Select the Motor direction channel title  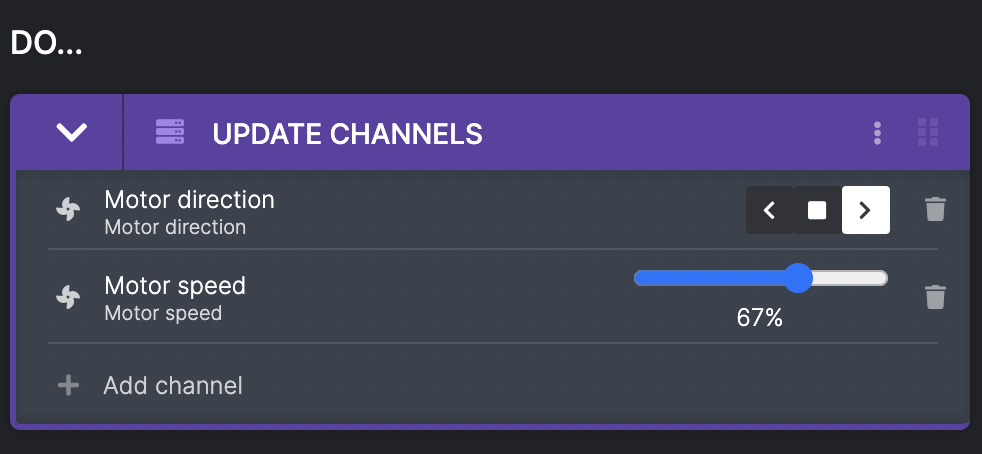point(189,200)
